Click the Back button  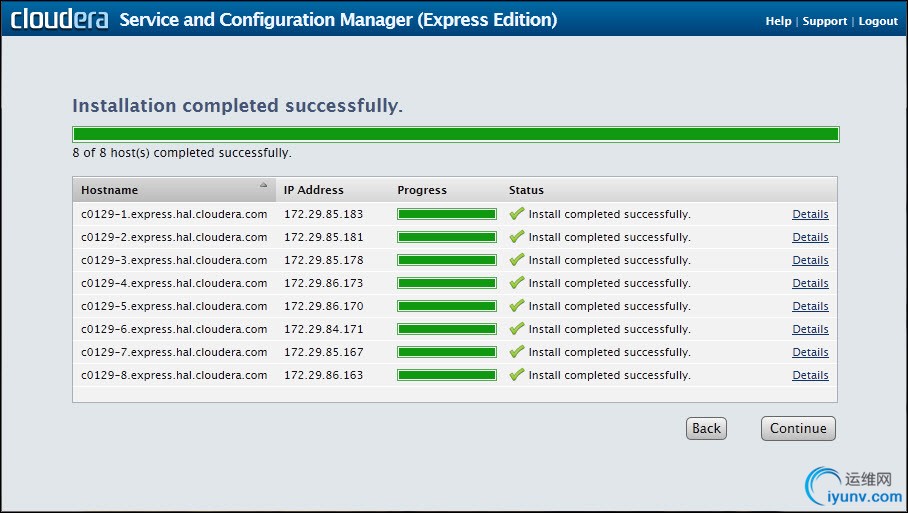pos(706,428)
